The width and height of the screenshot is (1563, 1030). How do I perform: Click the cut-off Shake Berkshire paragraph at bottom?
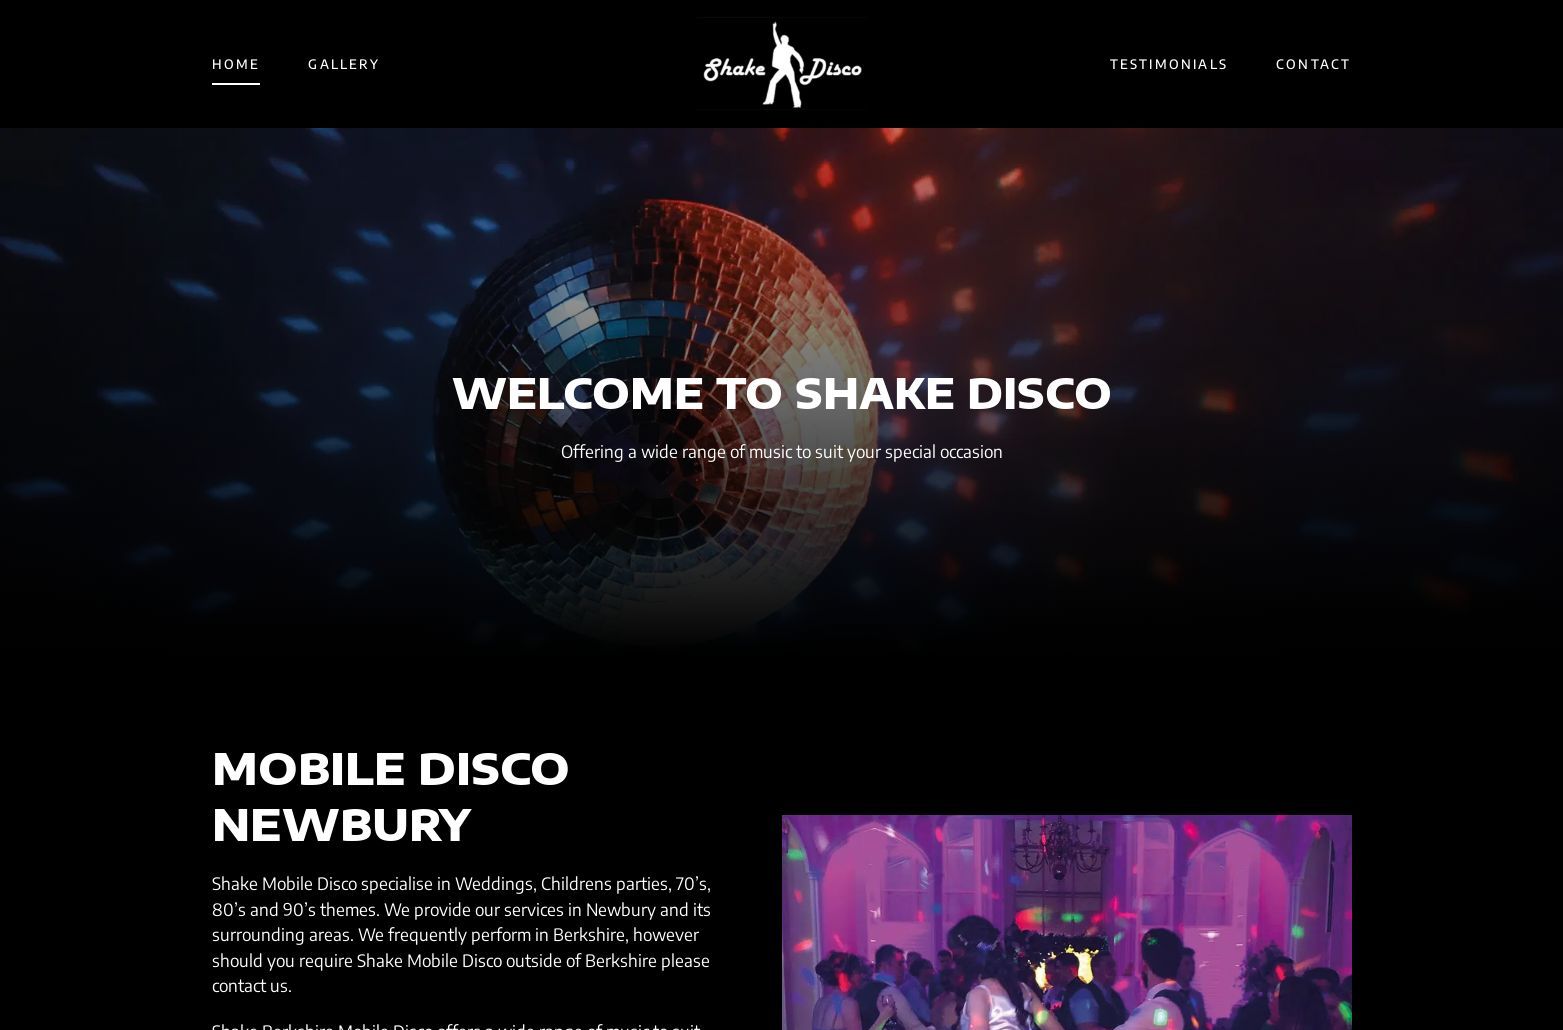(x=457, y=1025)
